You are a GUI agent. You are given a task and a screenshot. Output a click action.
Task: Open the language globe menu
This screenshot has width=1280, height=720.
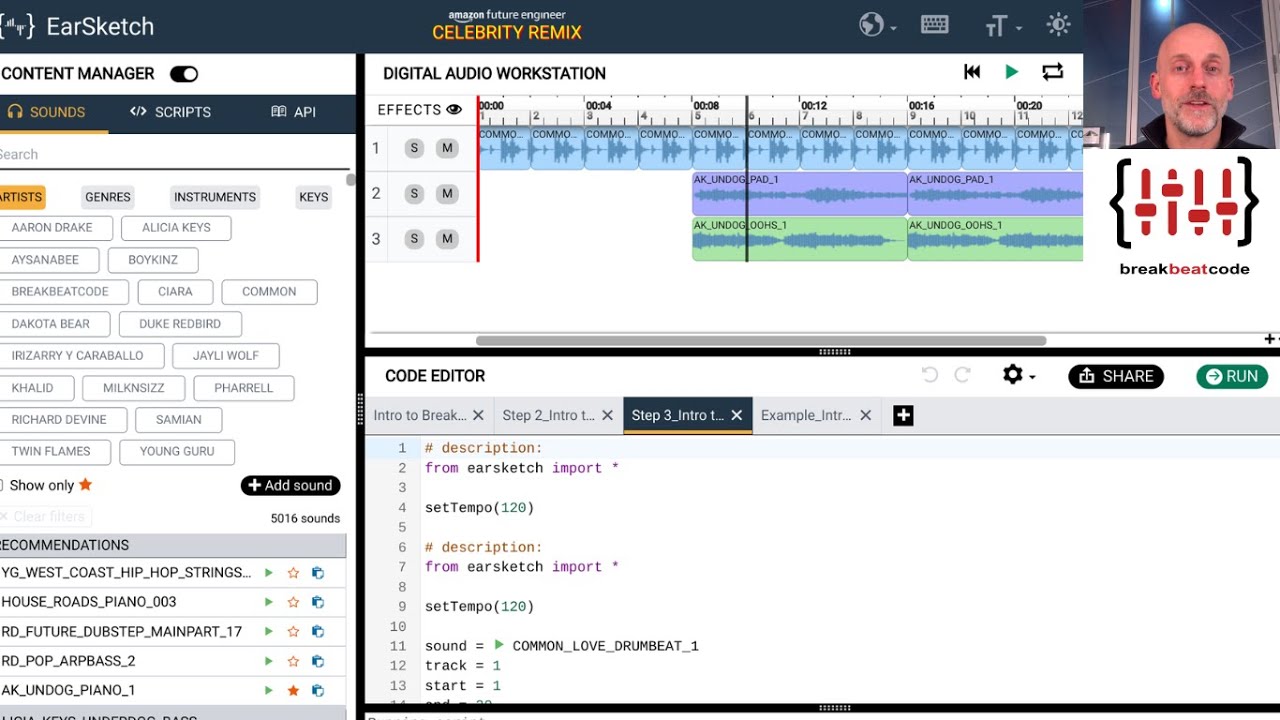click(876, 26)
